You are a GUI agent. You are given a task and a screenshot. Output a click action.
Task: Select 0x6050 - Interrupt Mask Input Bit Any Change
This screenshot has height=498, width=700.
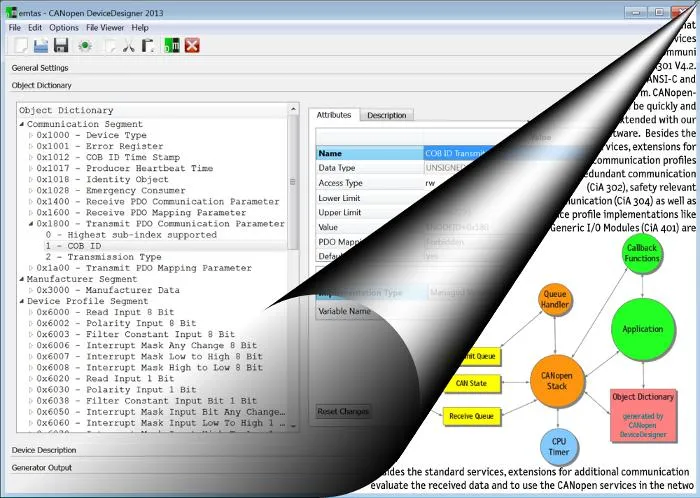(x=161, y=412)
